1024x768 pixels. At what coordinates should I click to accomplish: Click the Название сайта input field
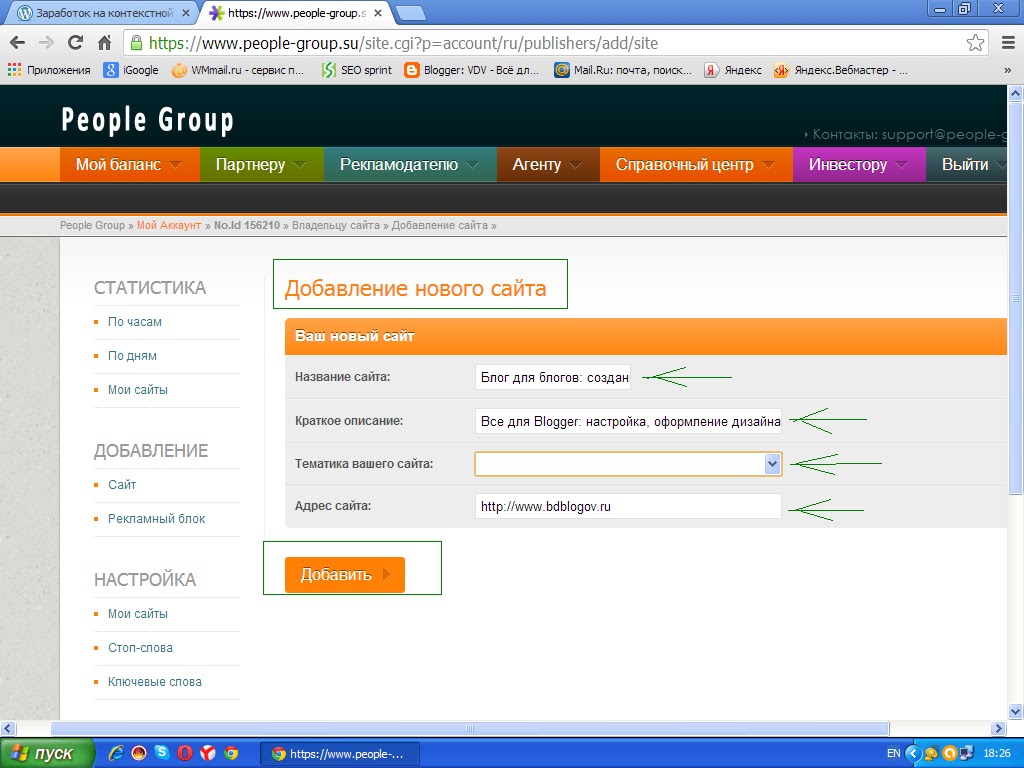tap(552, 377)
